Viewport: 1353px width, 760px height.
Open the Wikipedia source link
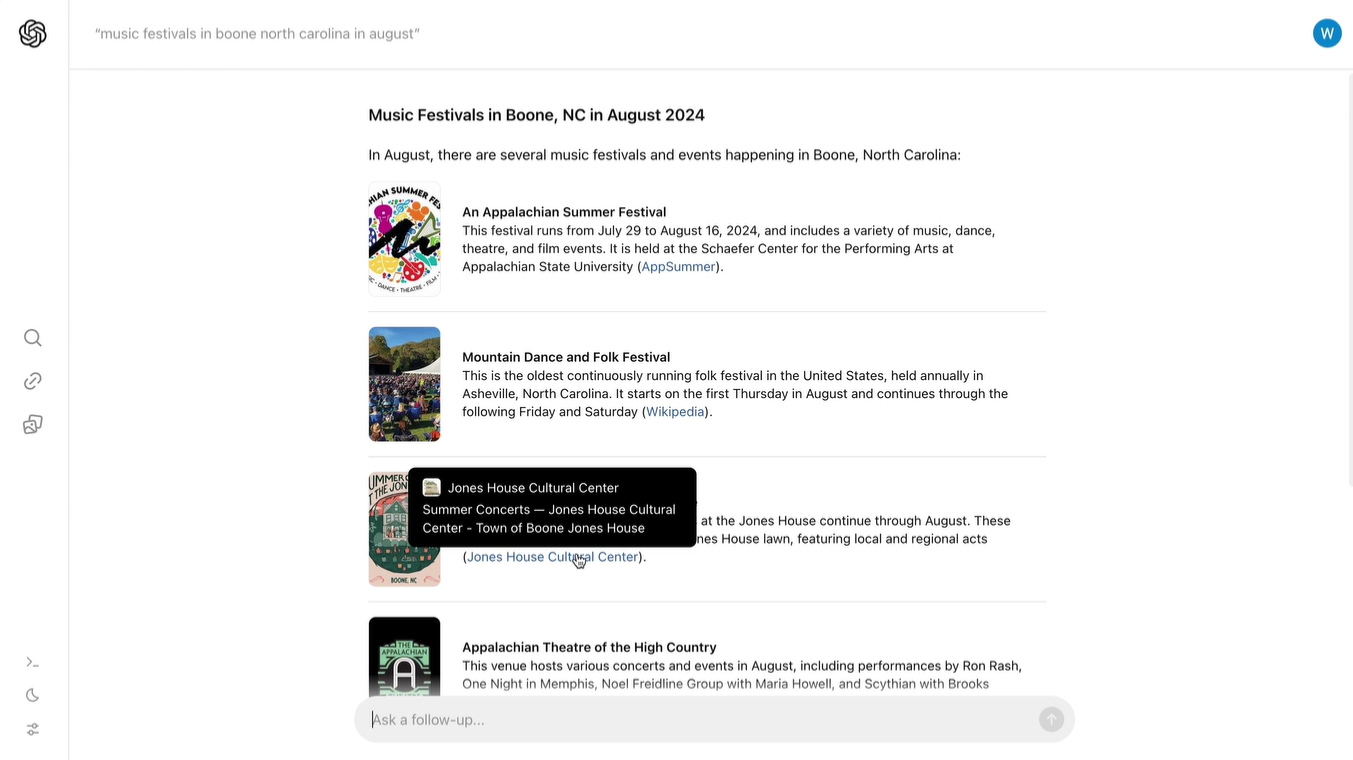675,412
